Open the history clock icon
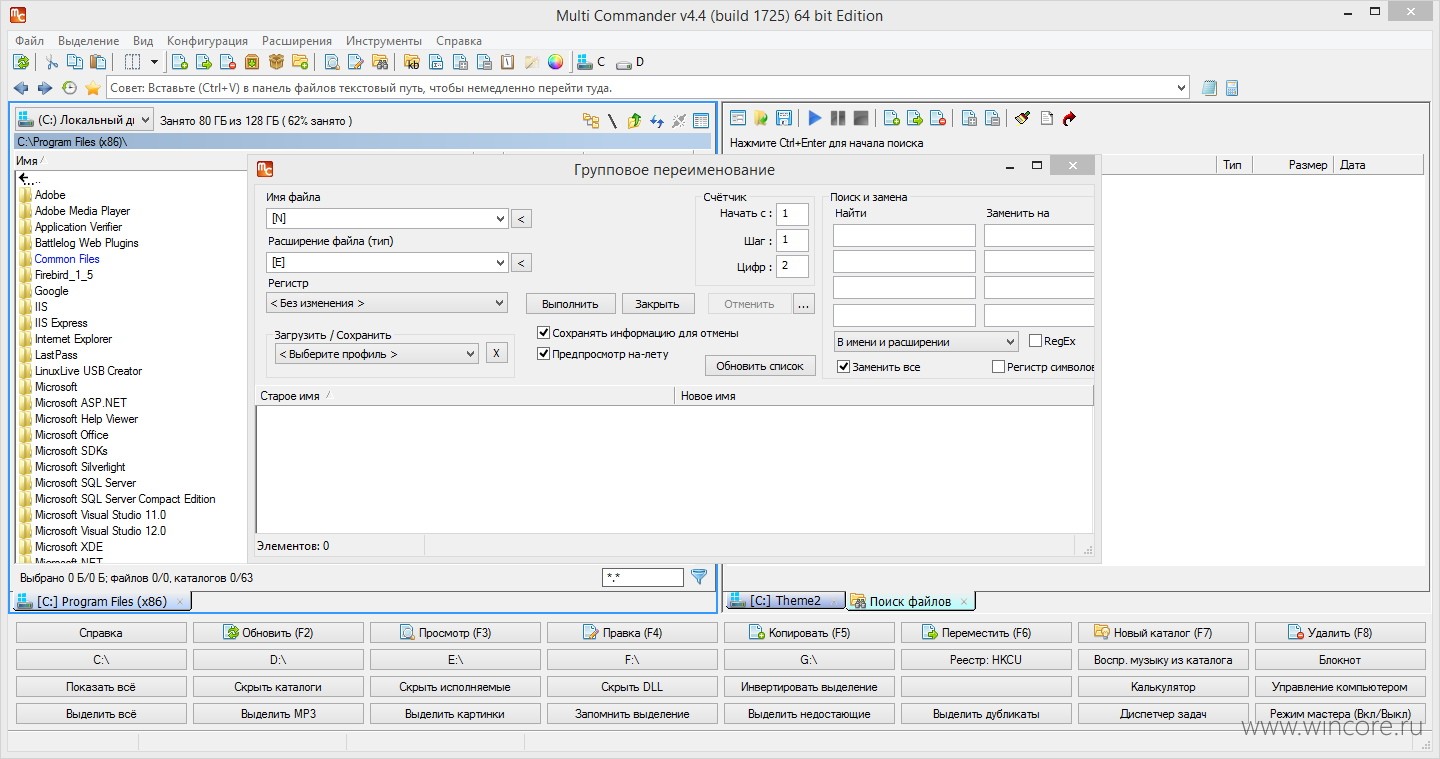The height and width of the screenshot is (759, 1440). pos(69,88)
